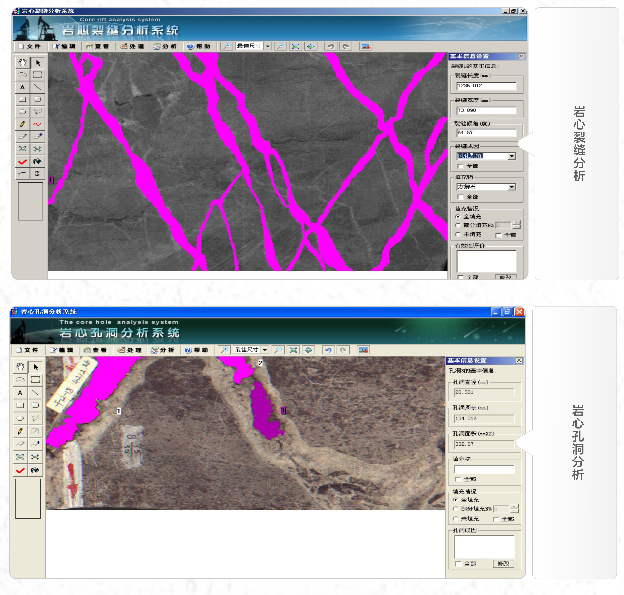Pick the text 'A' tool in fracture window

22,87
